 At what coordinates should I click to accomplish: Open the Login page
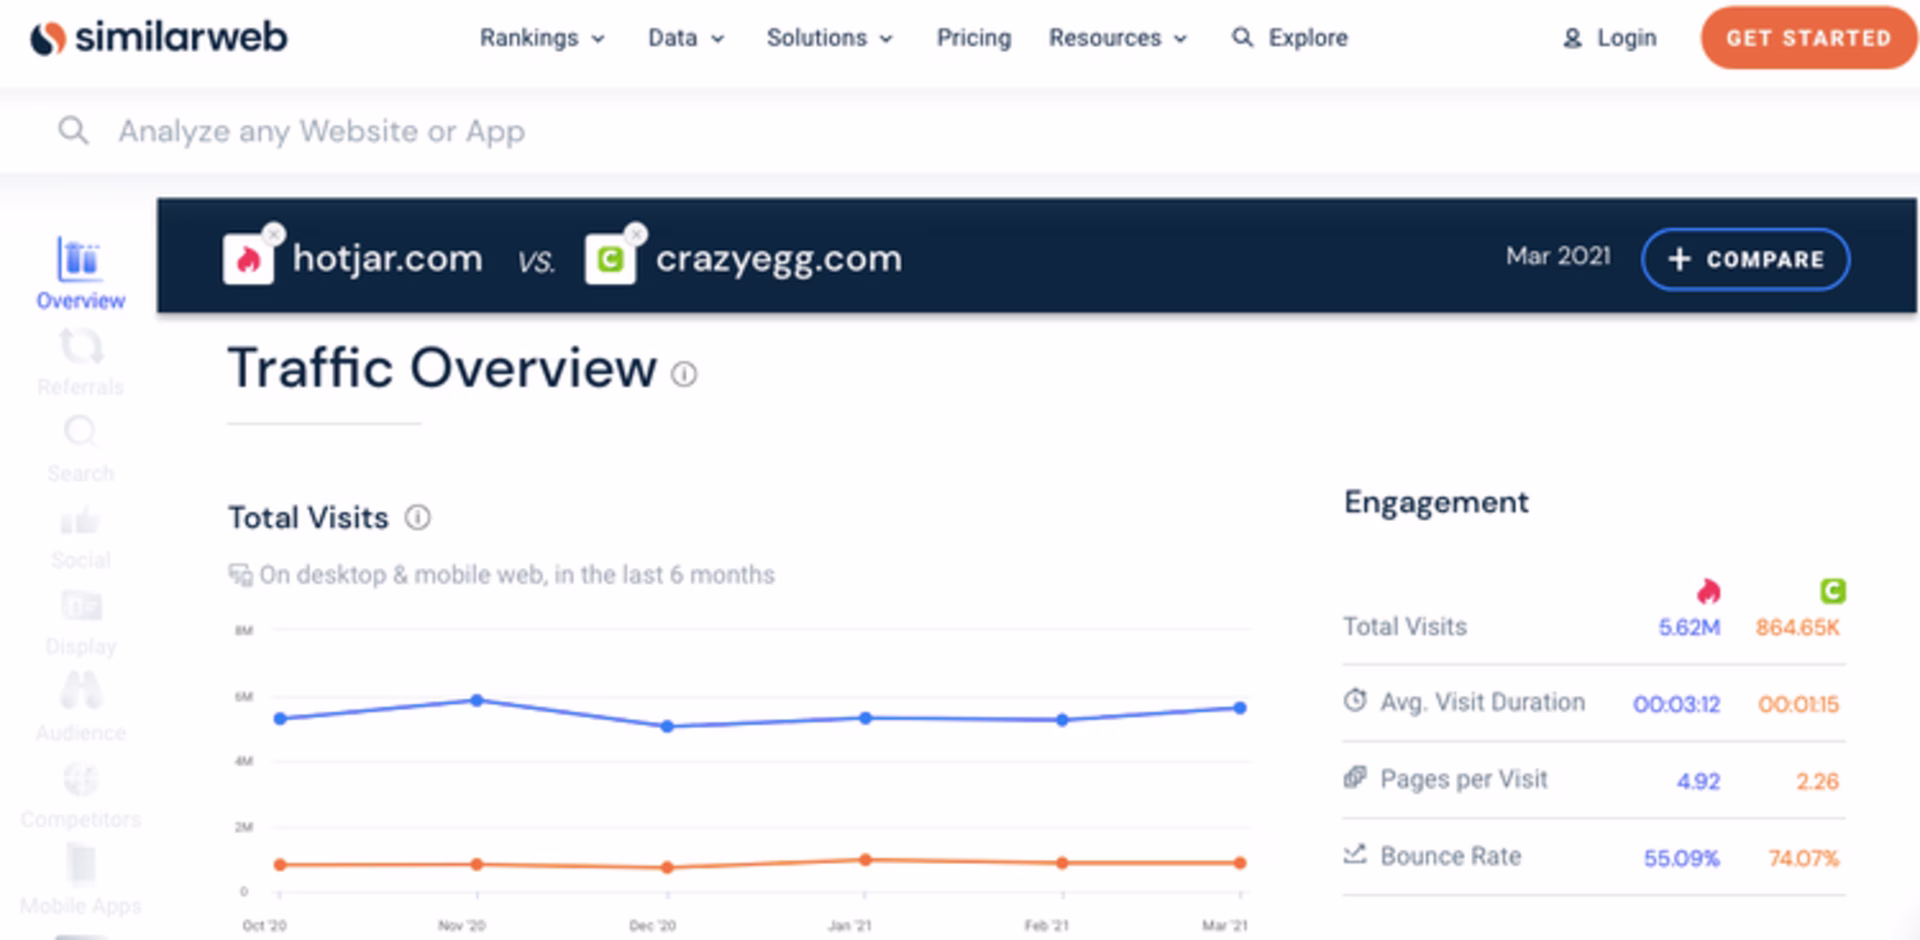1625,38
